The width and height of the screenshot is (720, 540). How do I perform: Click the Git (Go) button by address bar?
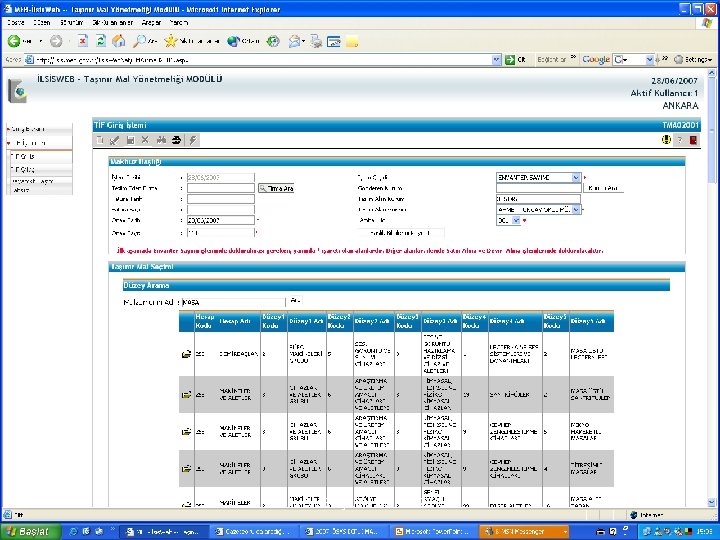click(515, 59)
